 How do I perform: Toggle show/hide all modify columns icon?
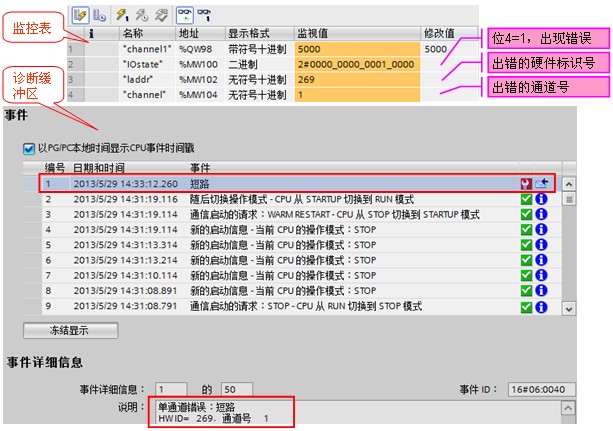click(81, 16)
